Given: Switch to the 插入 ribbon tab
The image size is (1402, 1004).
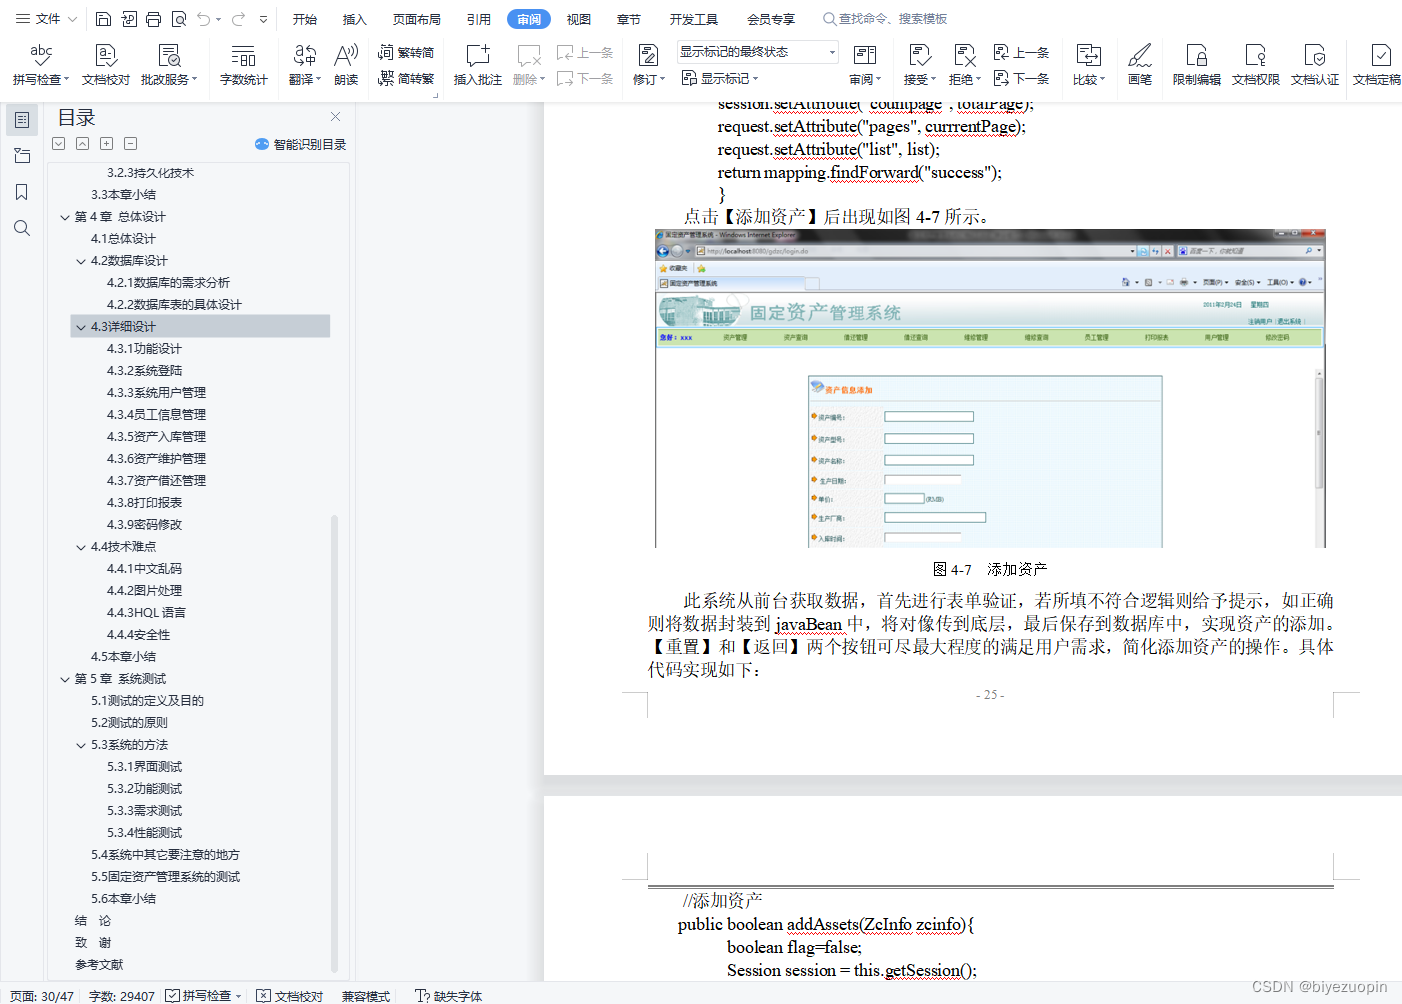Looking at the screenshot, I should pos(355,19).
